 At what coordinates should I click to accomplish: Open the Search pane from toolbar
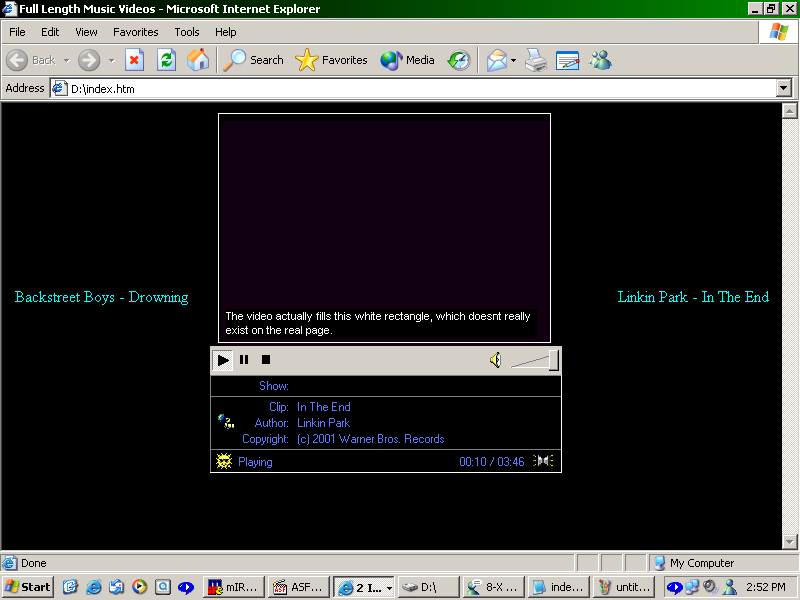click(x=254, y=60)
